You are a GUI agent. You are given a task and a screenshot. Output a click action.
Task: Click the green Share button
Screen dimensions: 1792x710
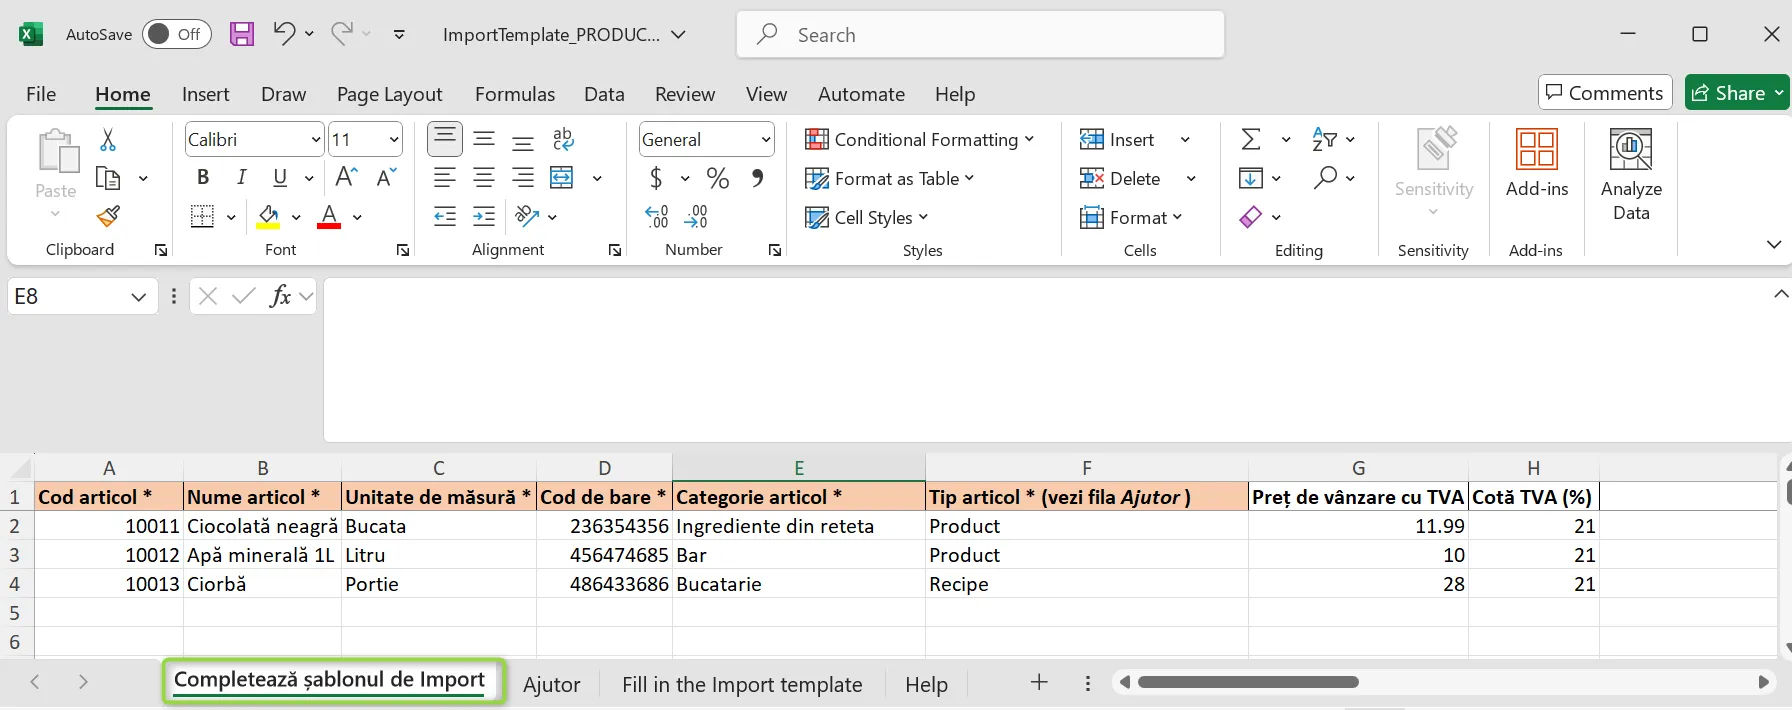[1737, 93]
